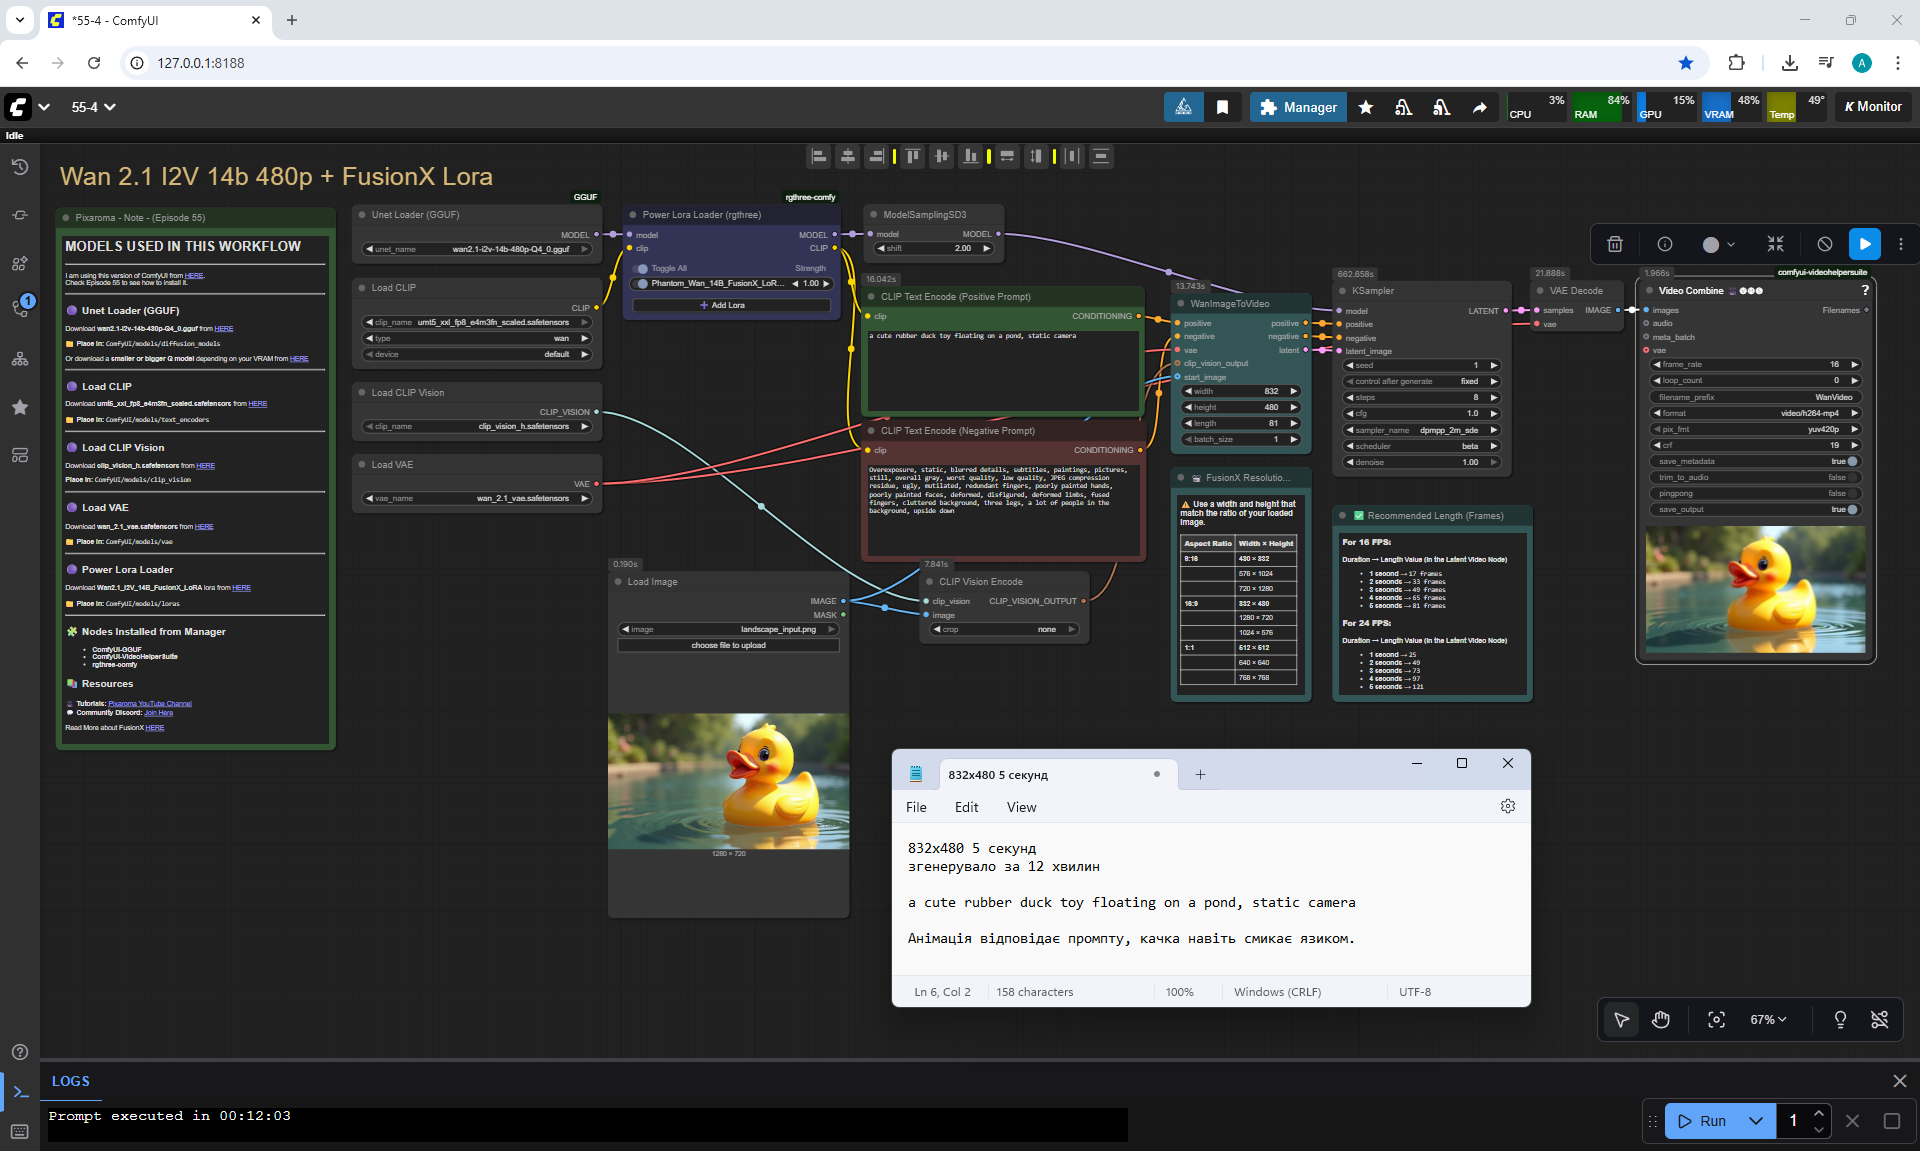Delete selected node with trash icon
The image size is (1920, 1151).
pyautogui.click(x=1615, y=244)
